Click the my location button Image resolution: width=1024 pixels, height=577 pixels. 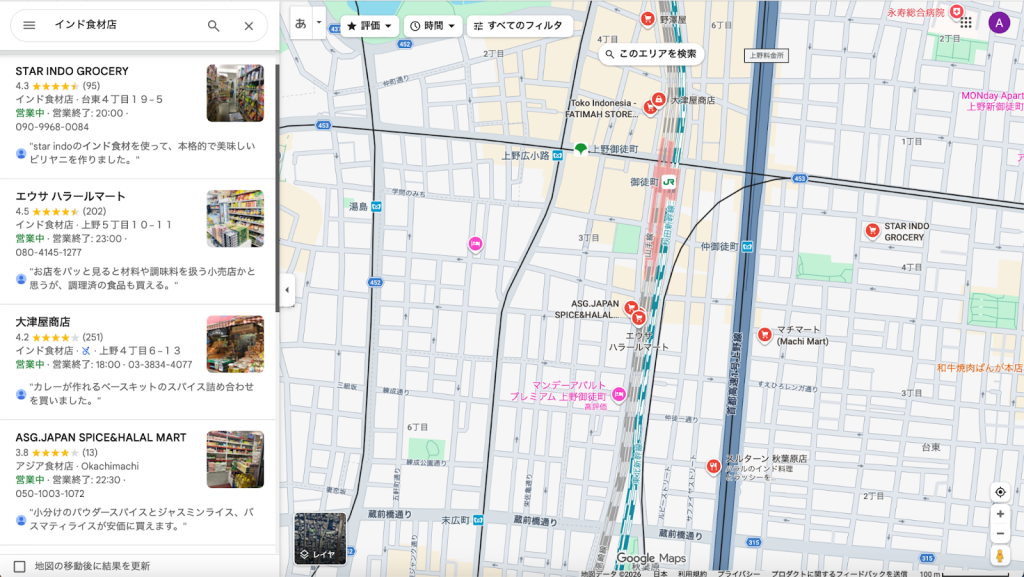tap(999, 492)
